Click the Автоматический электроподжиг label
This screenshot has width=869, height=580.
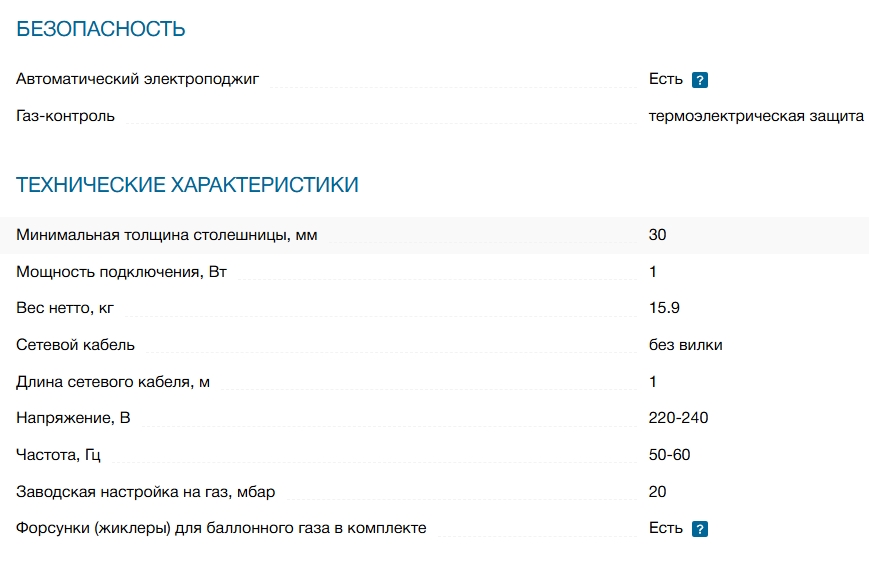(138, 79)
